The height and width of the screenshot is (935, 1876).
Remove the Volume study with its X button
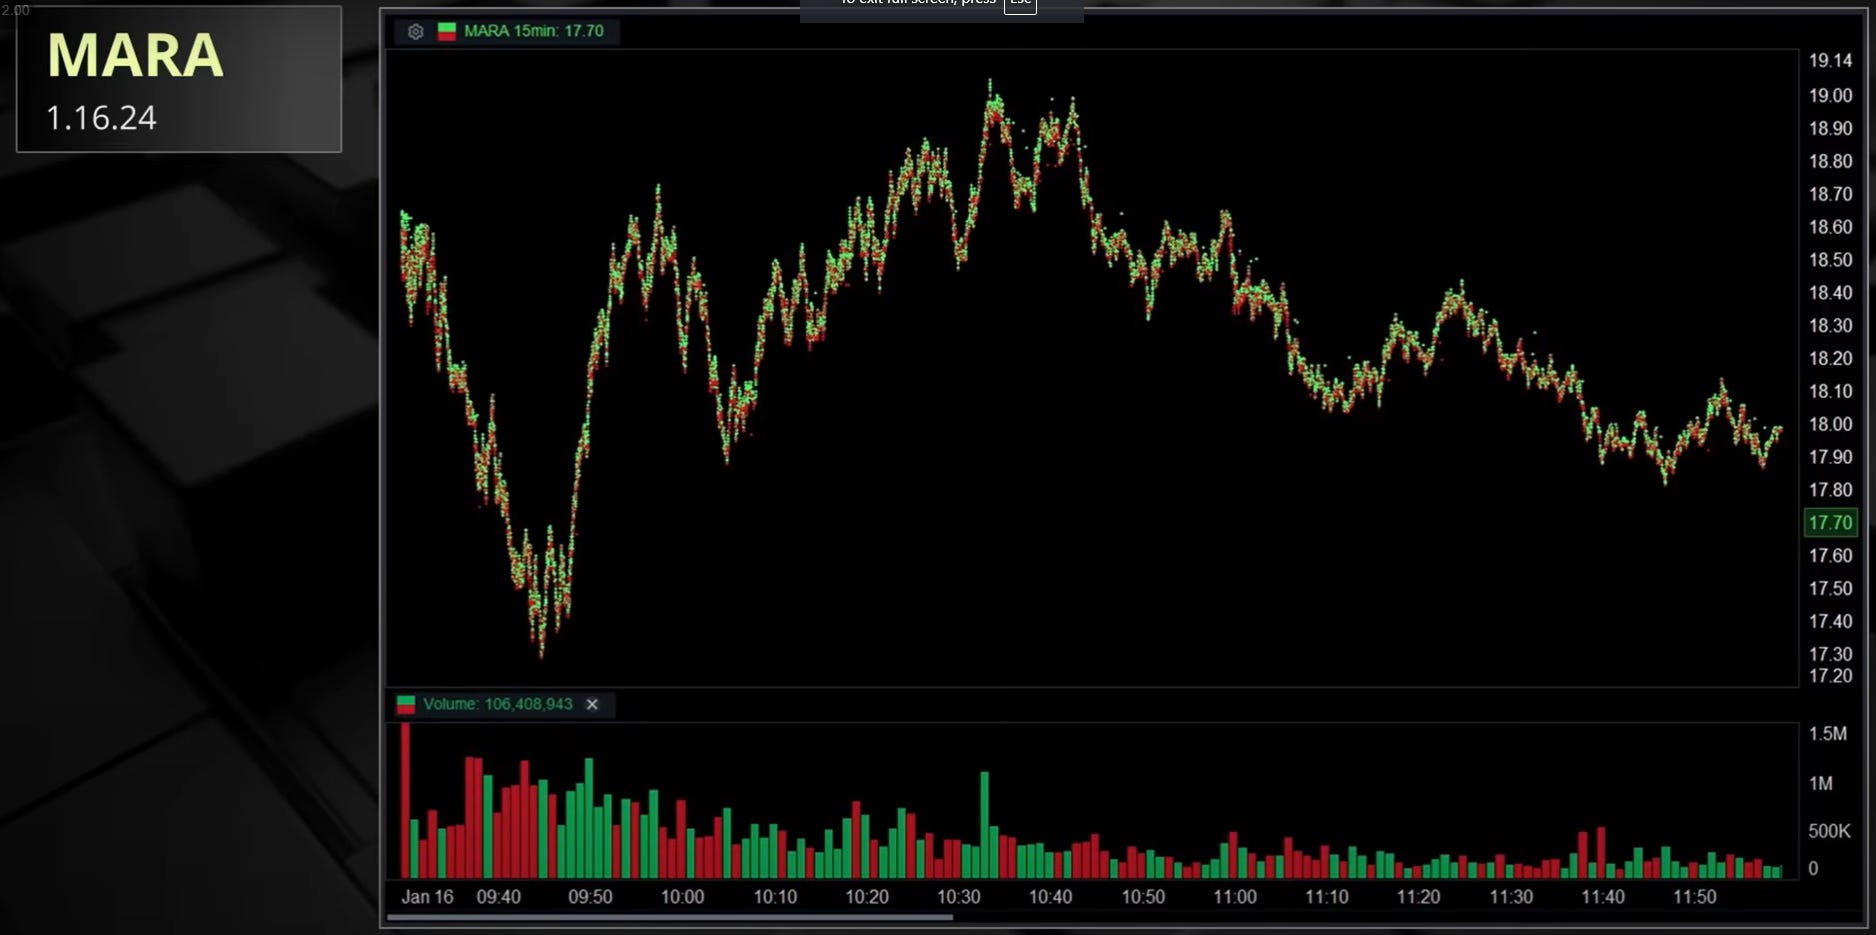592,704
